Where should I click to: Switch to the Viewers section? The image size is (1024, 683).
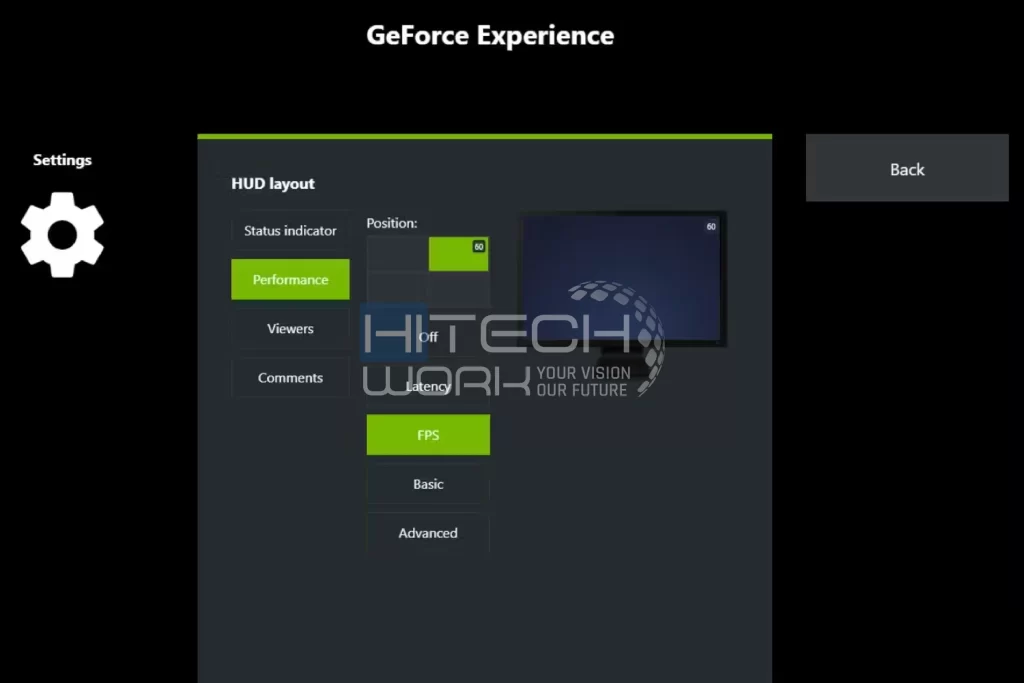coord(290,328)
